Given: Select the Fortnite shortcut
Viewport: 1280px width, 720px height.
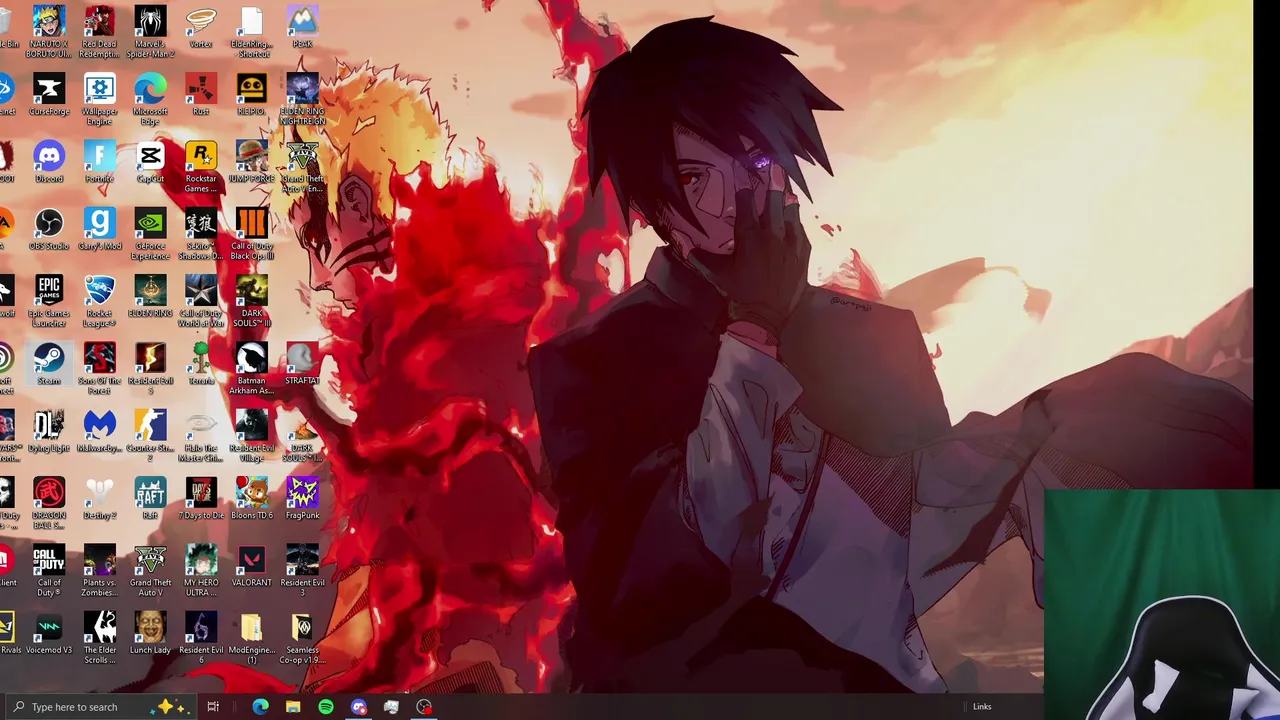Looking at the screenshot, I should (x=99, y=162).
